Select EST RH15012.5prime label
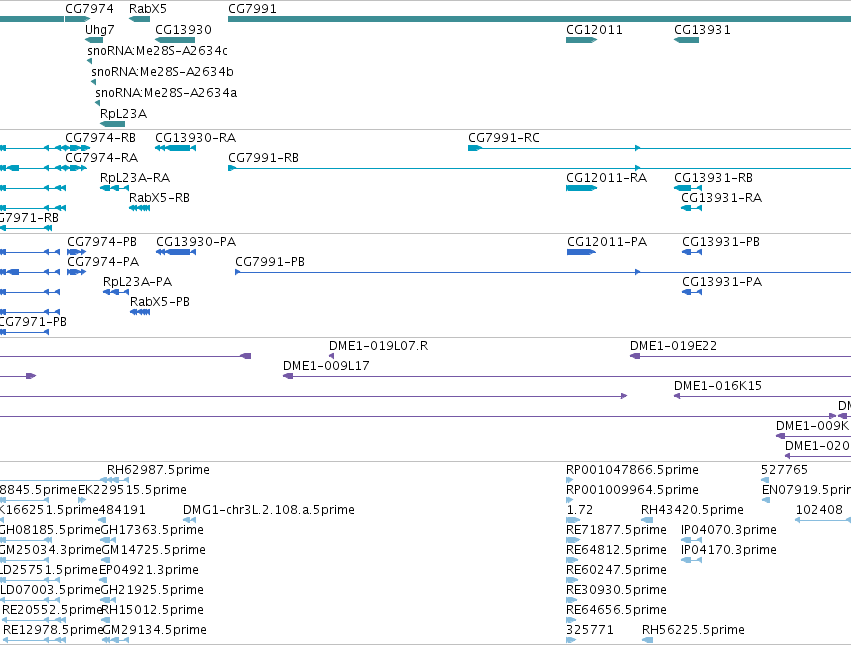Image resolution: width=851 pixels, height=645 pixels. point(152,610)
